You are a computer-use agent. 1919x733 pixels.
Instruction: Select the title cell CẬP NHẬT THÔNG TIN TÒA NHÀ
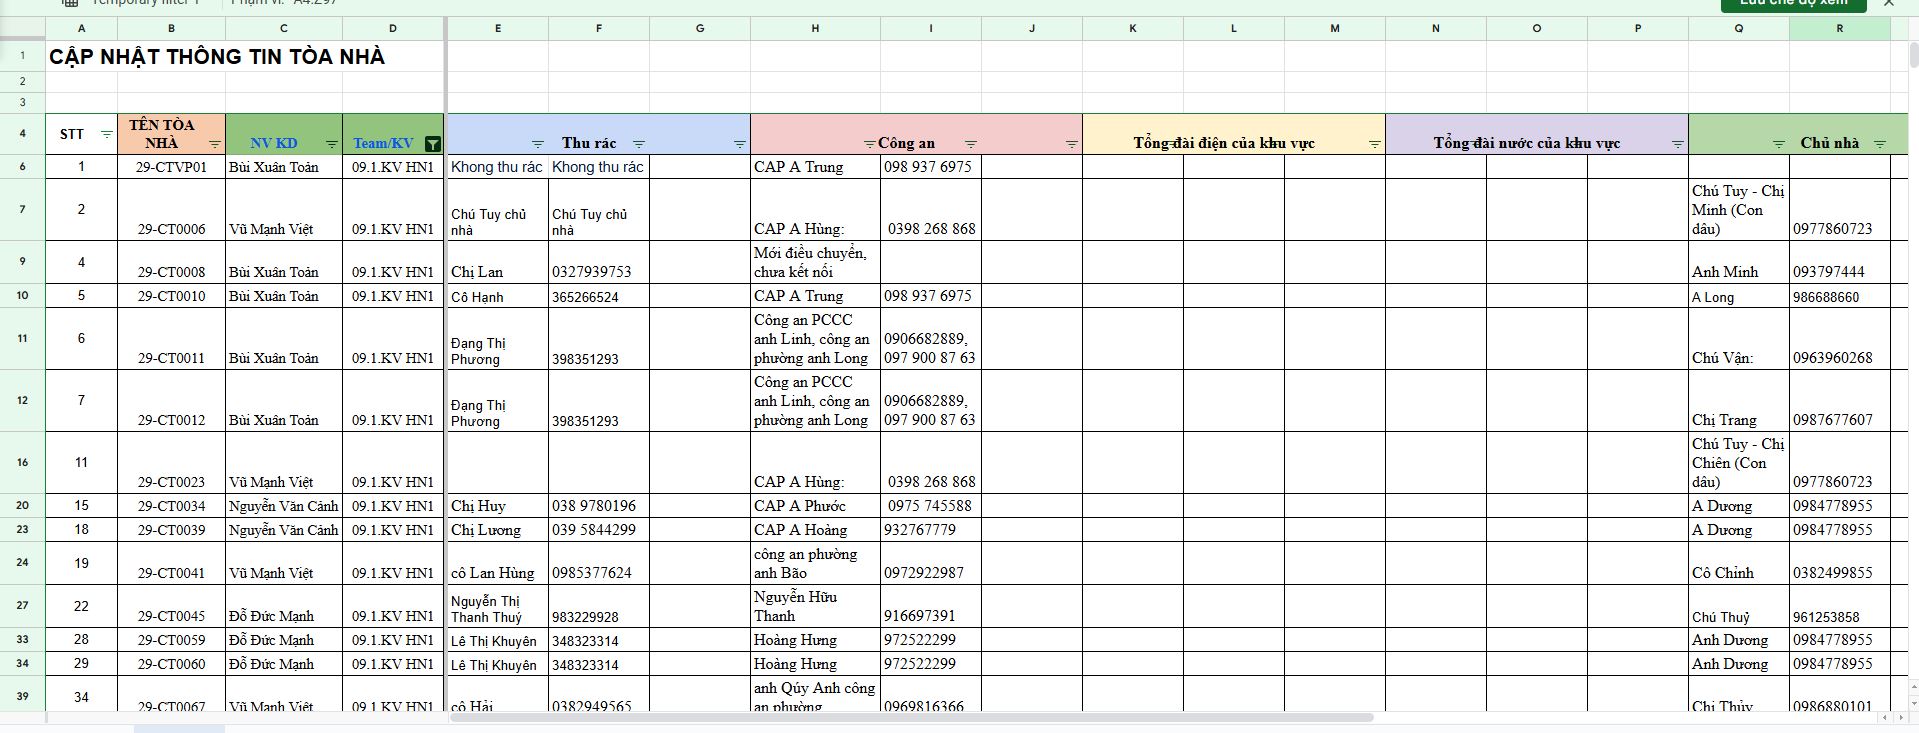[217, 57]
